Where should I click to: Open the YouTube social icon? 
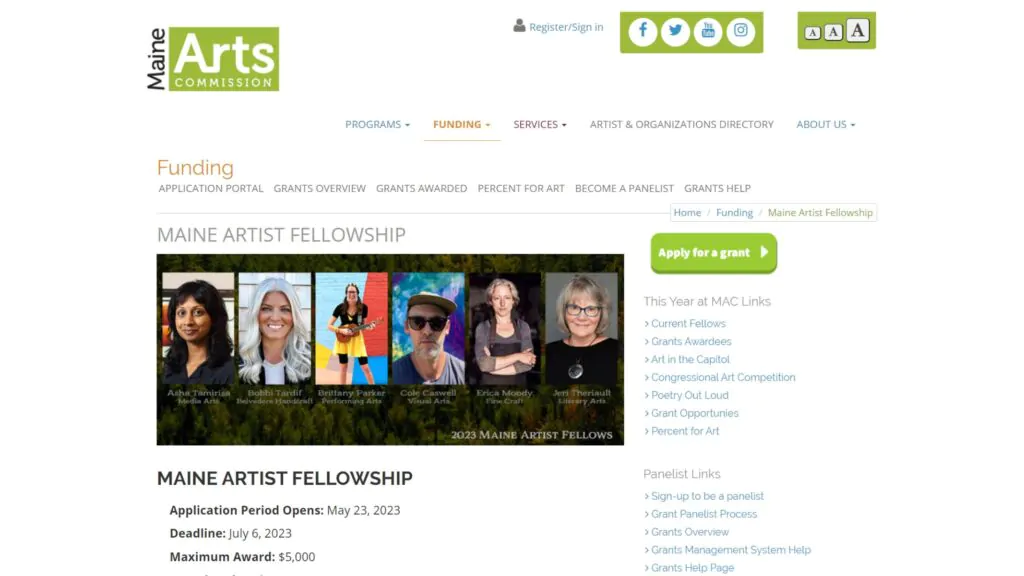(708, 31)
